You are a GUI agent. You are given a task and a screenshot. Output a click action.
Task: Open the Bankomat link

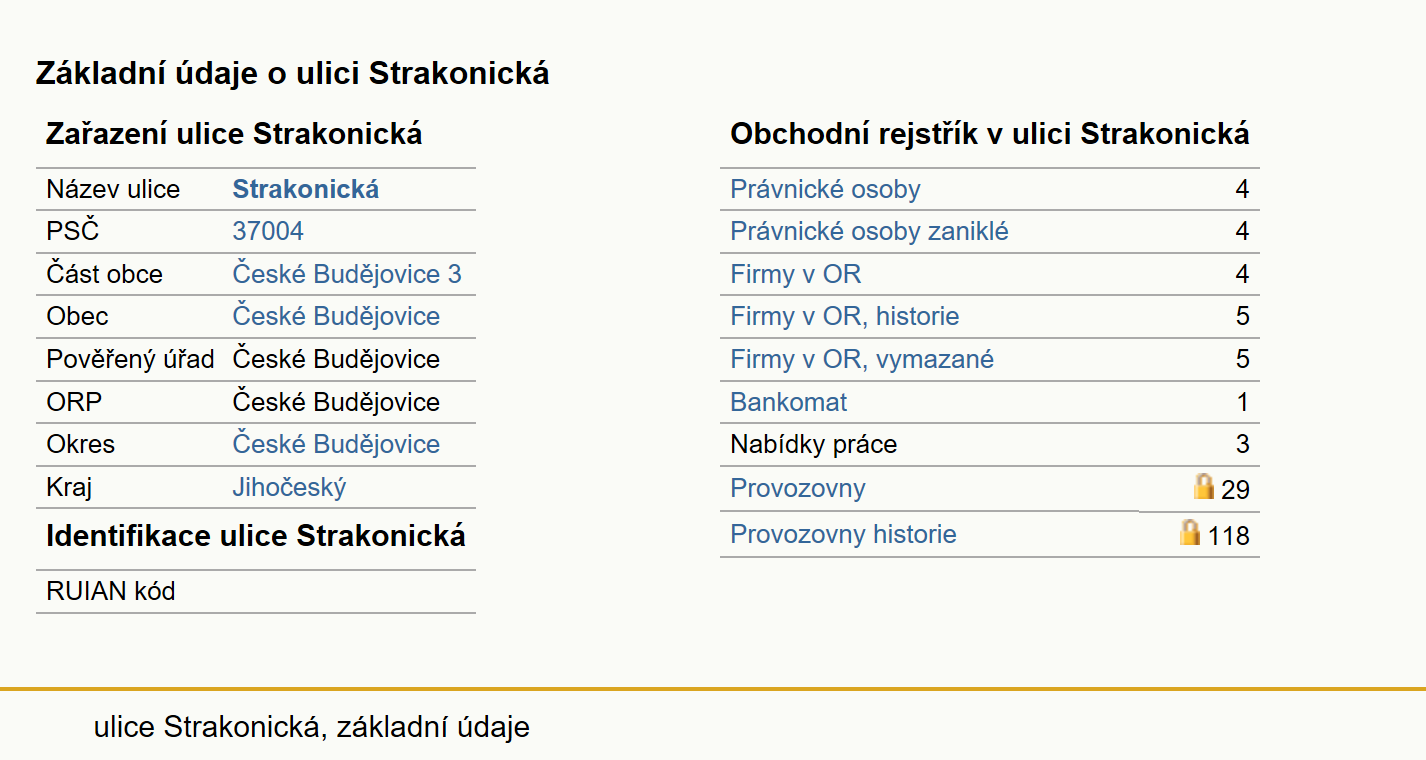coord(789,402)
